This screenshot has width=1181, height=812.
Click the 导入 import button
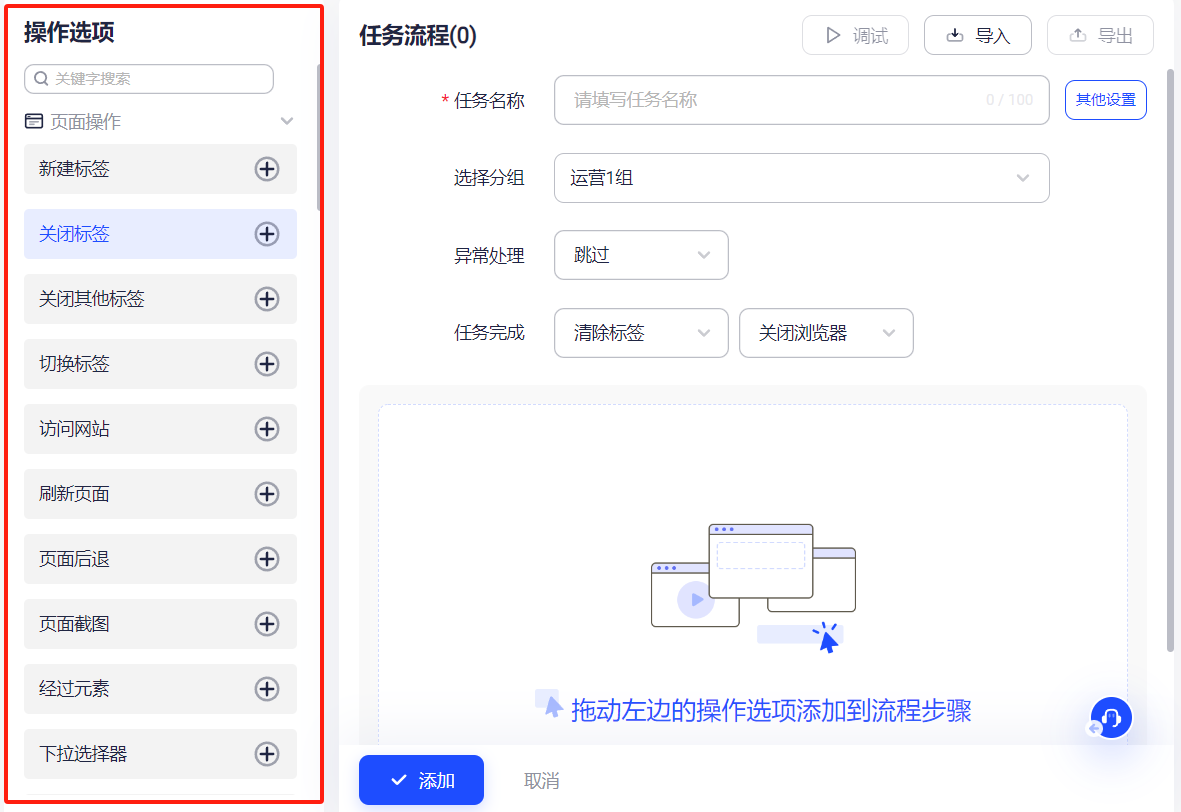click(x=977, y=35)
